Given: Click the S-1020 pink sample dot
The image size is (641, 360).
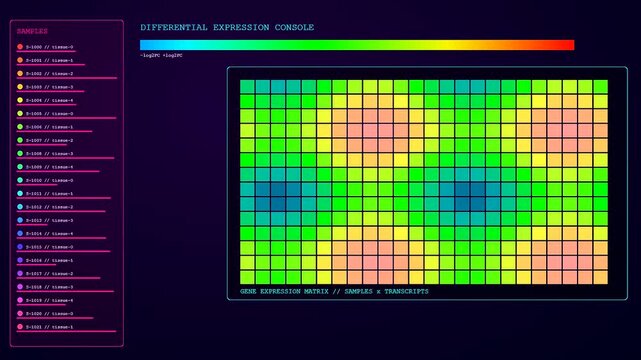Looking at the screenshot, I should click(x=20, y=313).
